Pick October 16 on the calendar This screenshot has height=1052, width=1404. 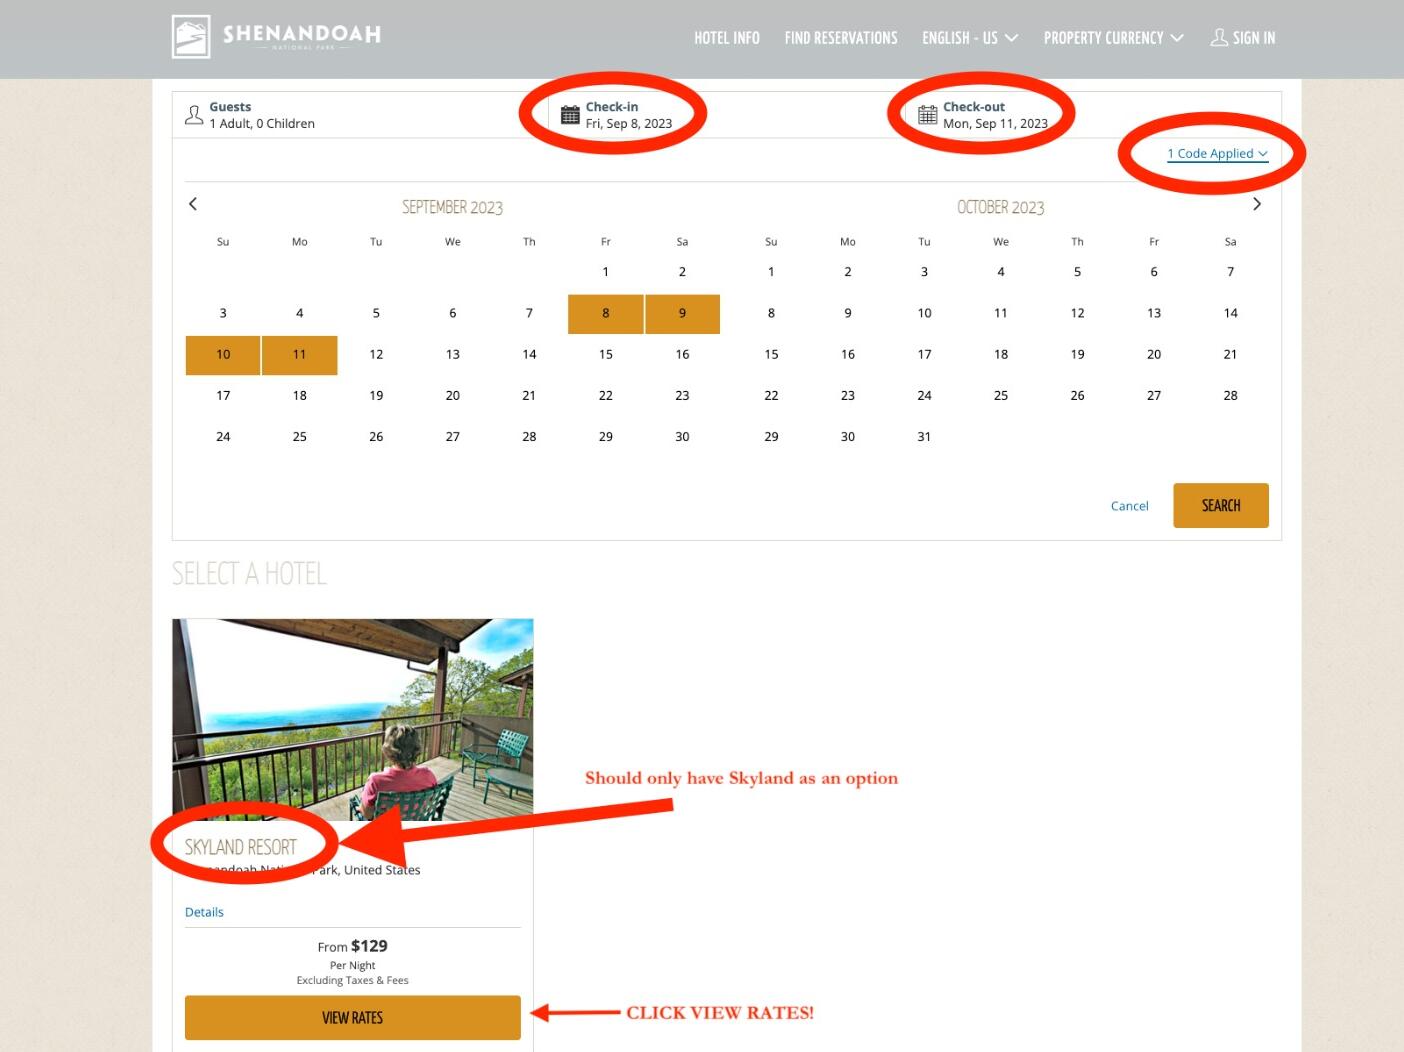(848, 354)
